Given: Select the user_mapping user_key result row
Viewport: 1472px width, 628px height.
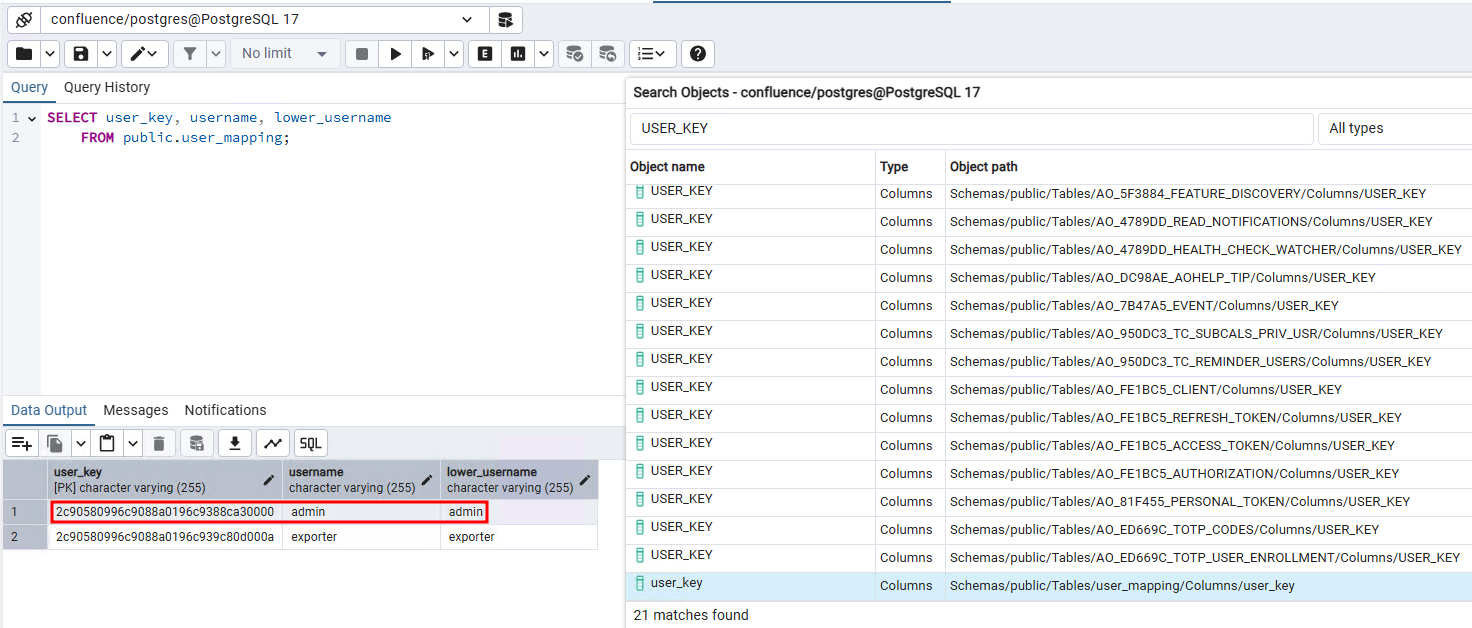Looking at the screenshot, I should coord(1049,586).
